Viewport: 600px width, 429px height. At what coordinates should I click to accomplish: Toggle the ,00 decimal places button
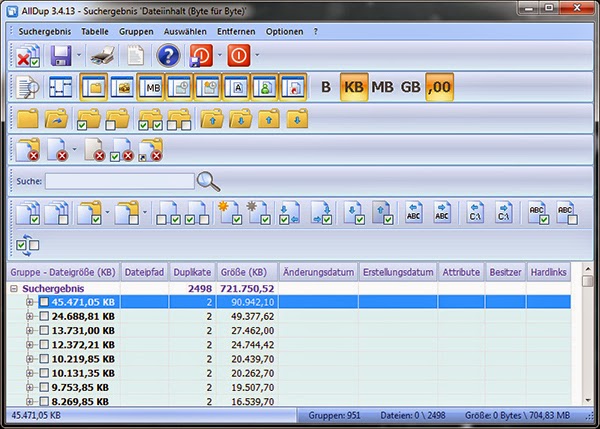pos(439,87)
